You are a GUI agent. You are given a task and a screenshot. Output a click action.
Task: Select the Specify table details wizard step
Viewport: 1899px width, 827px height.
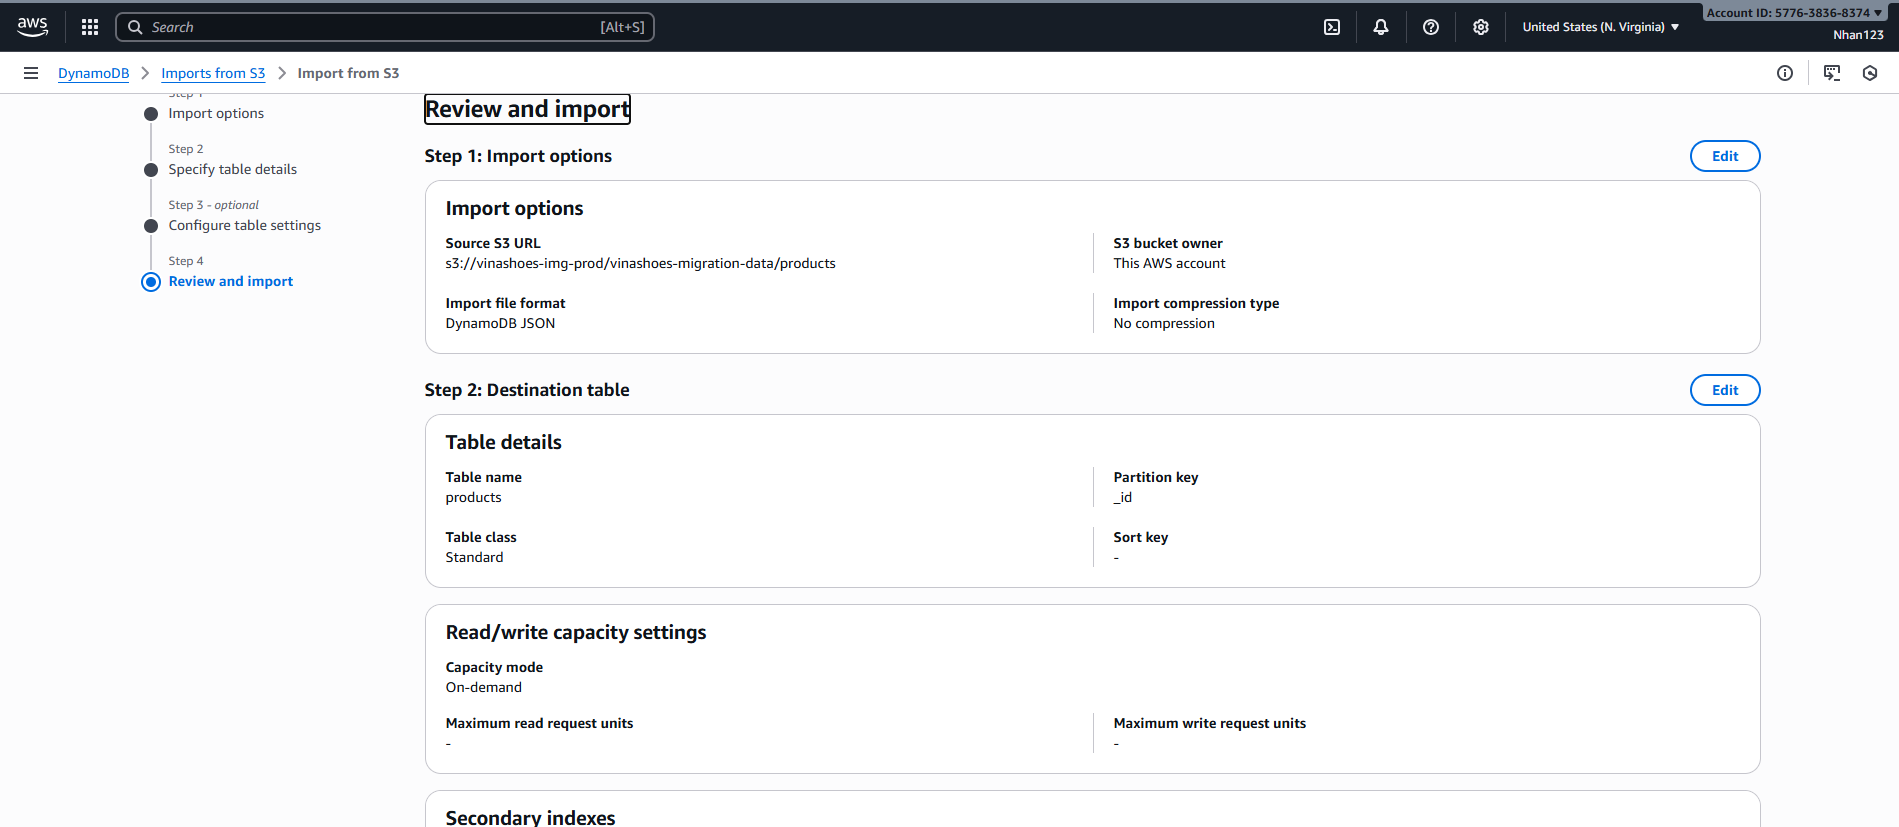232,169
